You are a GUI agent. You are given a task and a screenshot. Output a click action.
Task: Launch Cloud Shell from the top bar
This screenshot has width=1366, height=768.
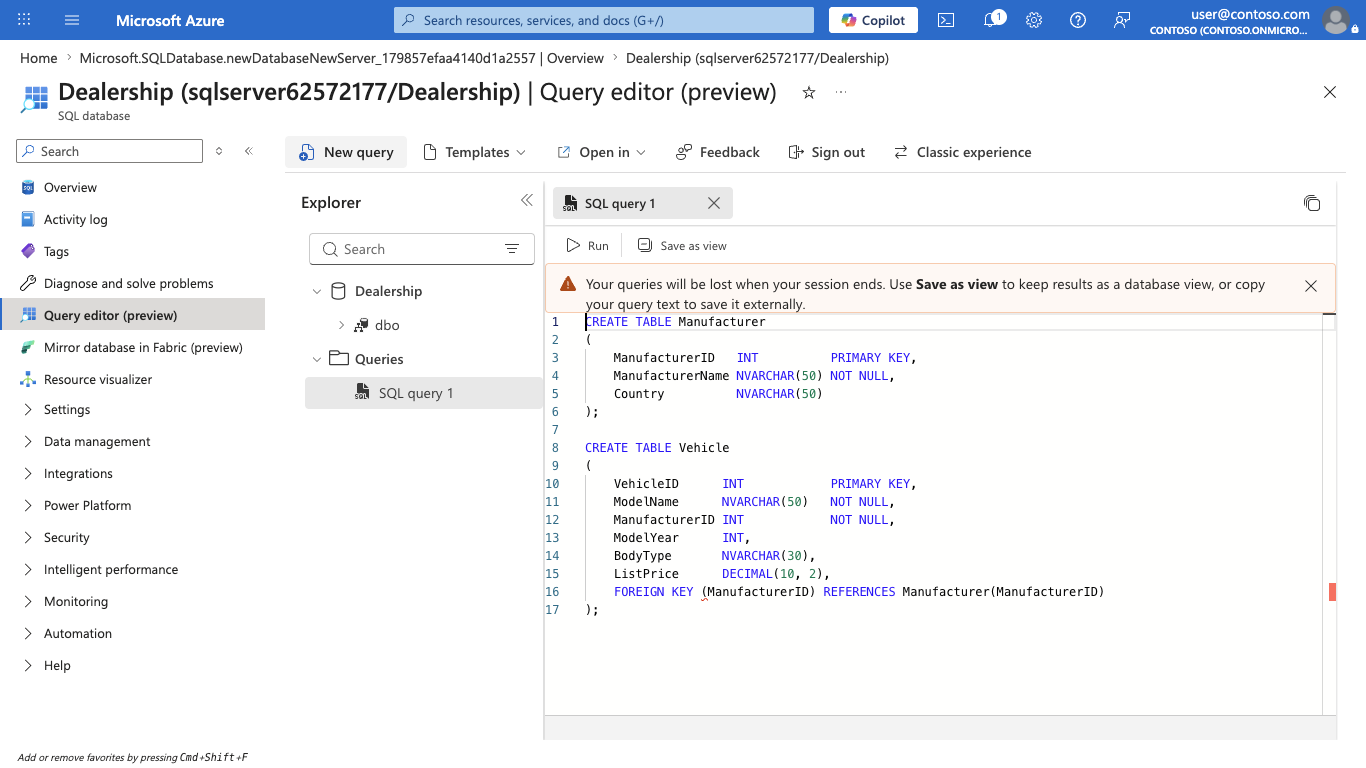tap(945, 20)
